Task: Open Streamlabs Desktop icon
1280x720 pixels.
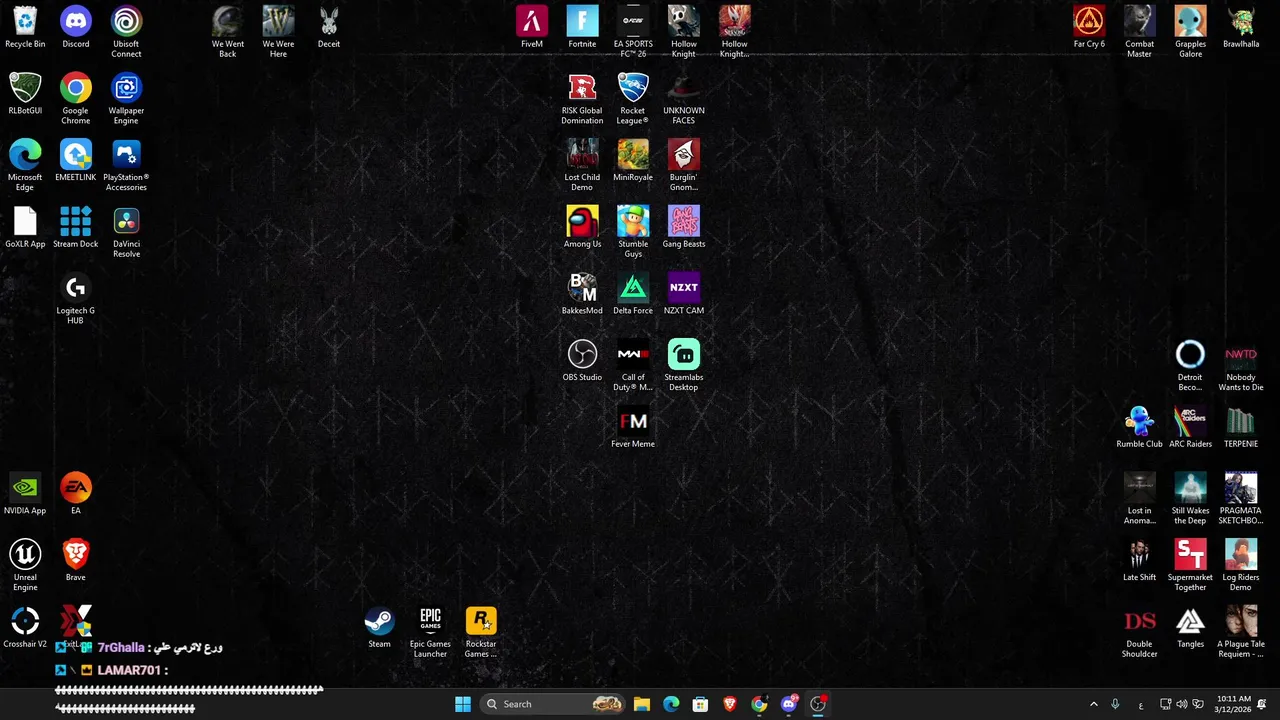Action: click(684, 366)
